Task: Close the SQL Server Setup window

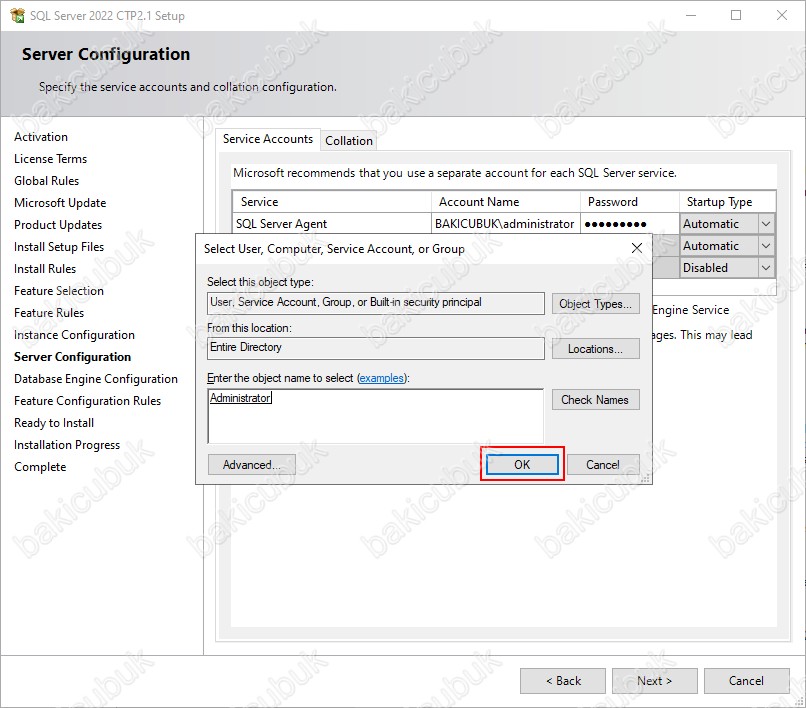Action: coord(782,15)
